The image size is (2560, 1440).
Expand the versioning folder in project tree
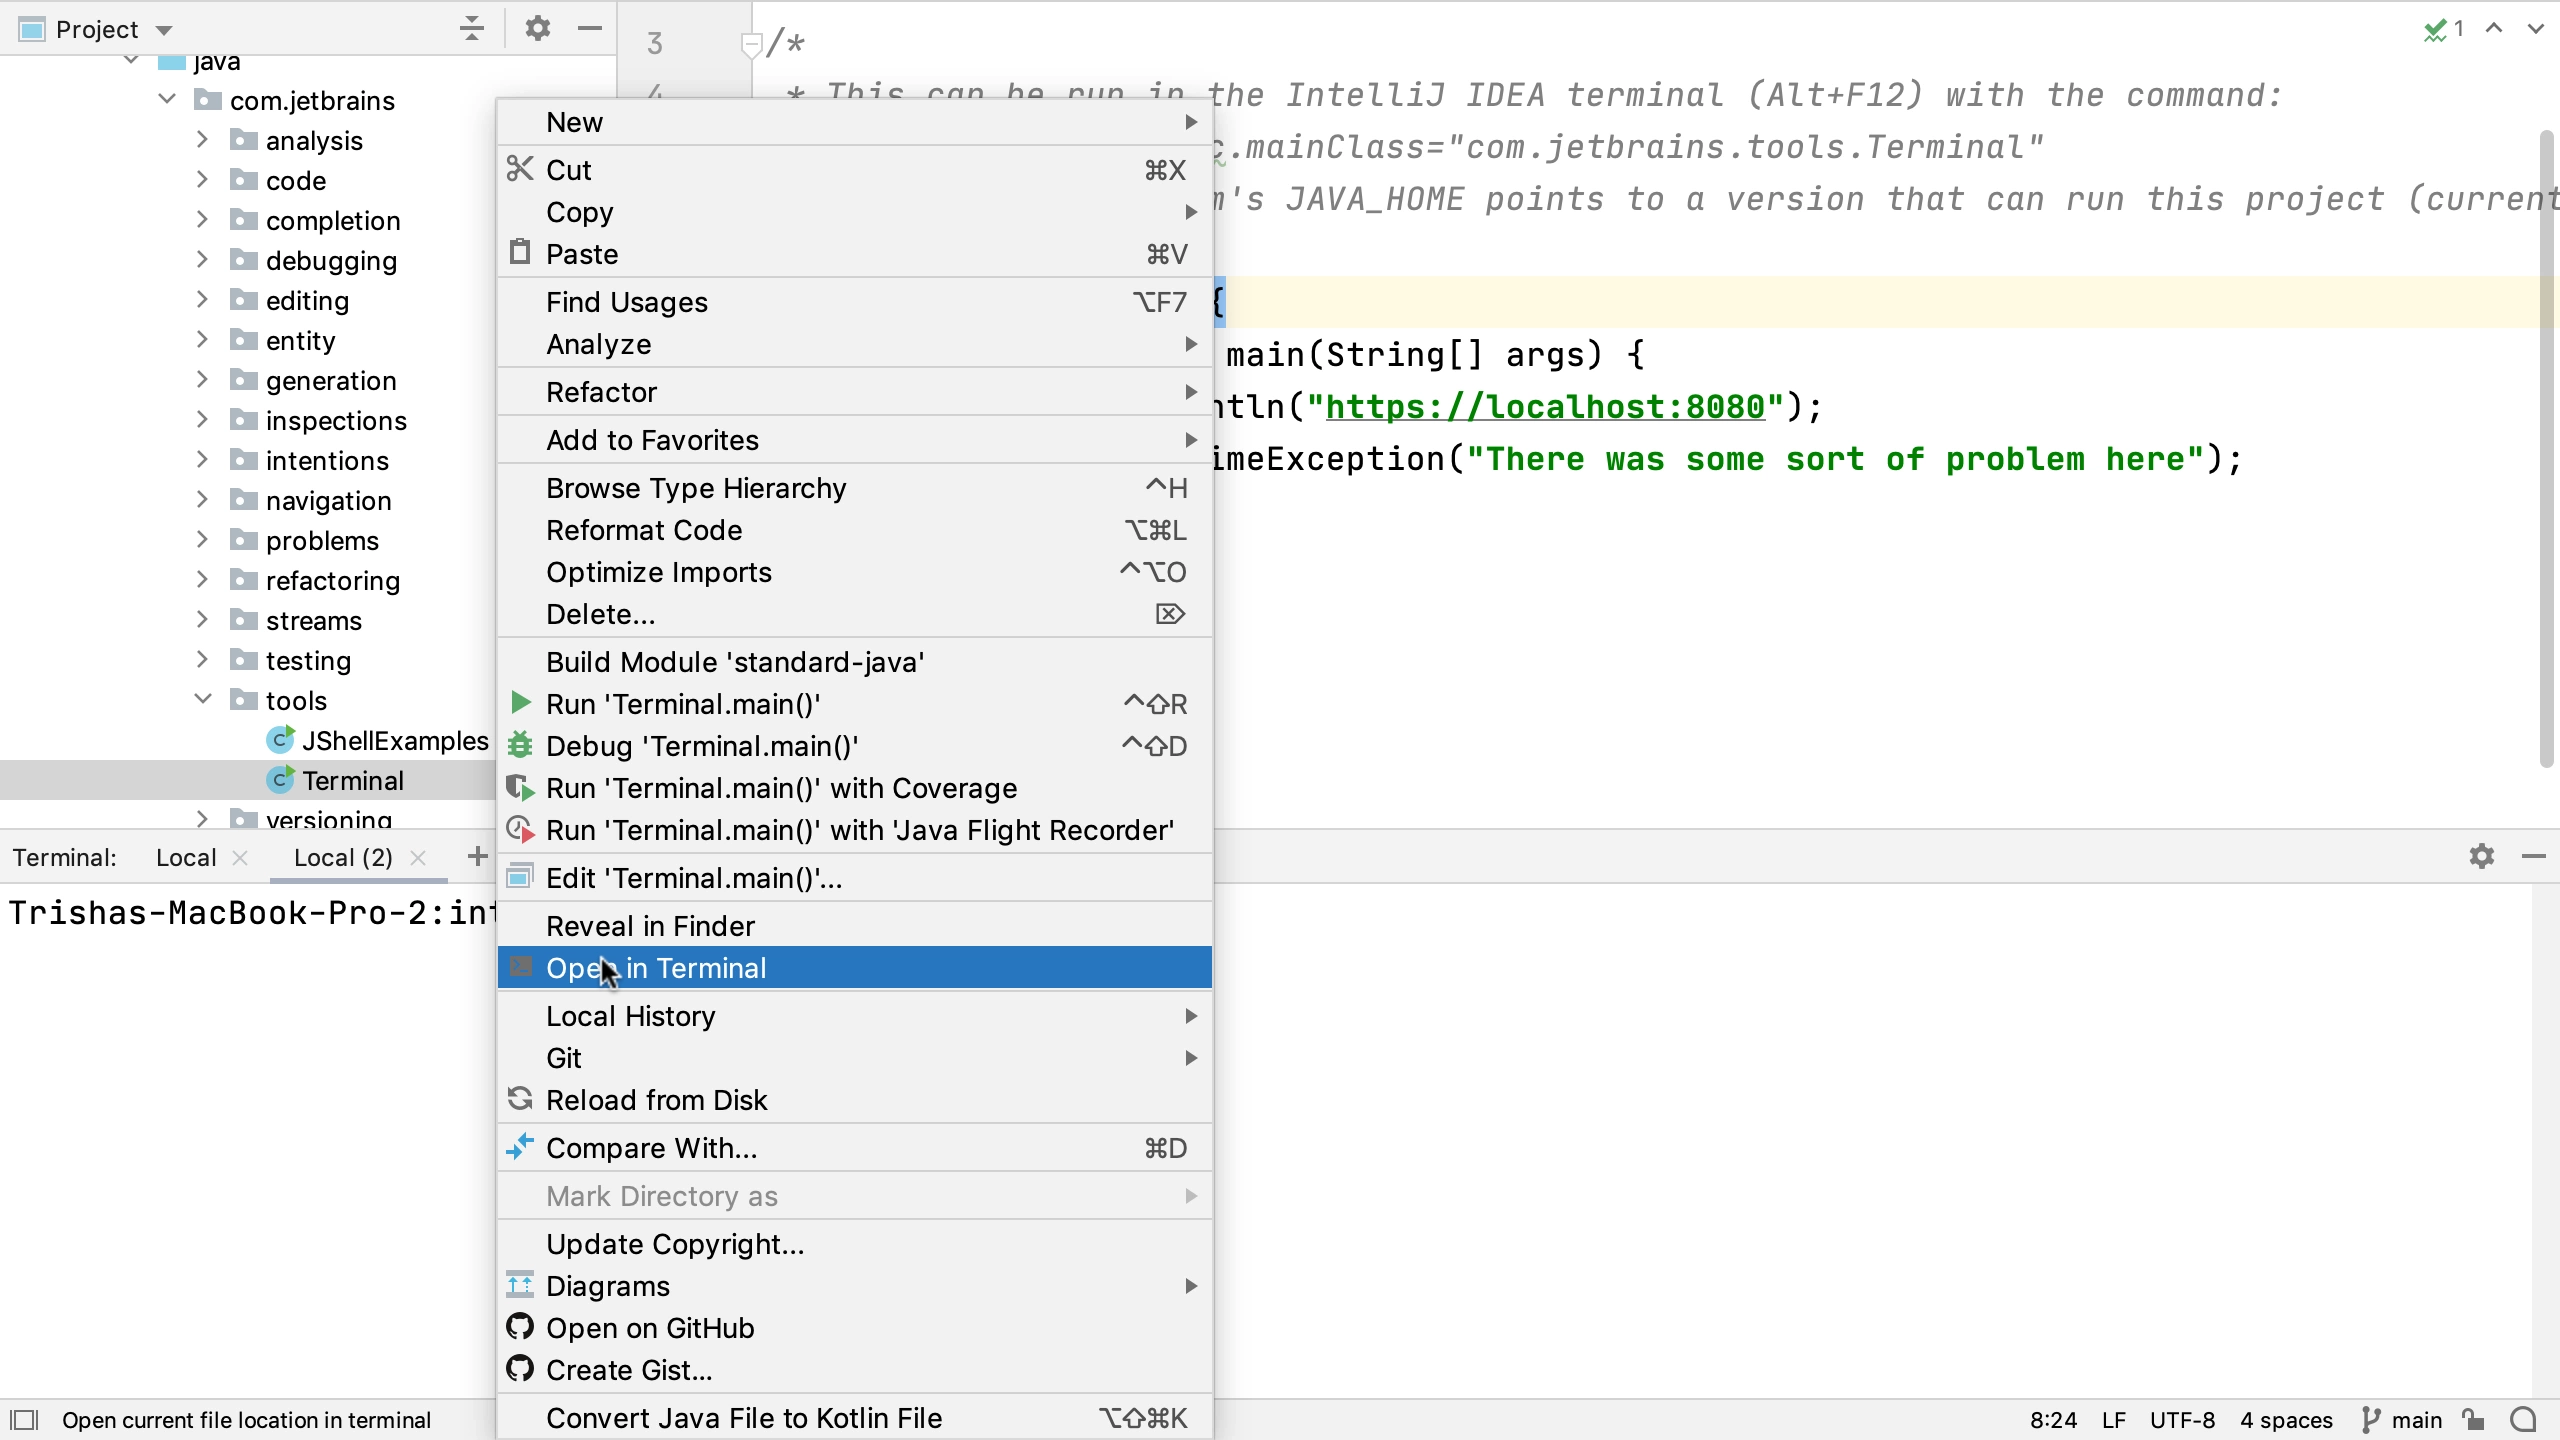pos(202,819)
